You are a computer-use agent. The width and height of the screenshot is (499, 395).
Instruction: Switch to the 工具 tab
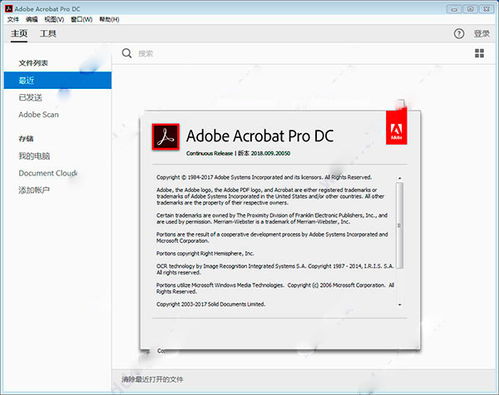(x=48, y=34)
